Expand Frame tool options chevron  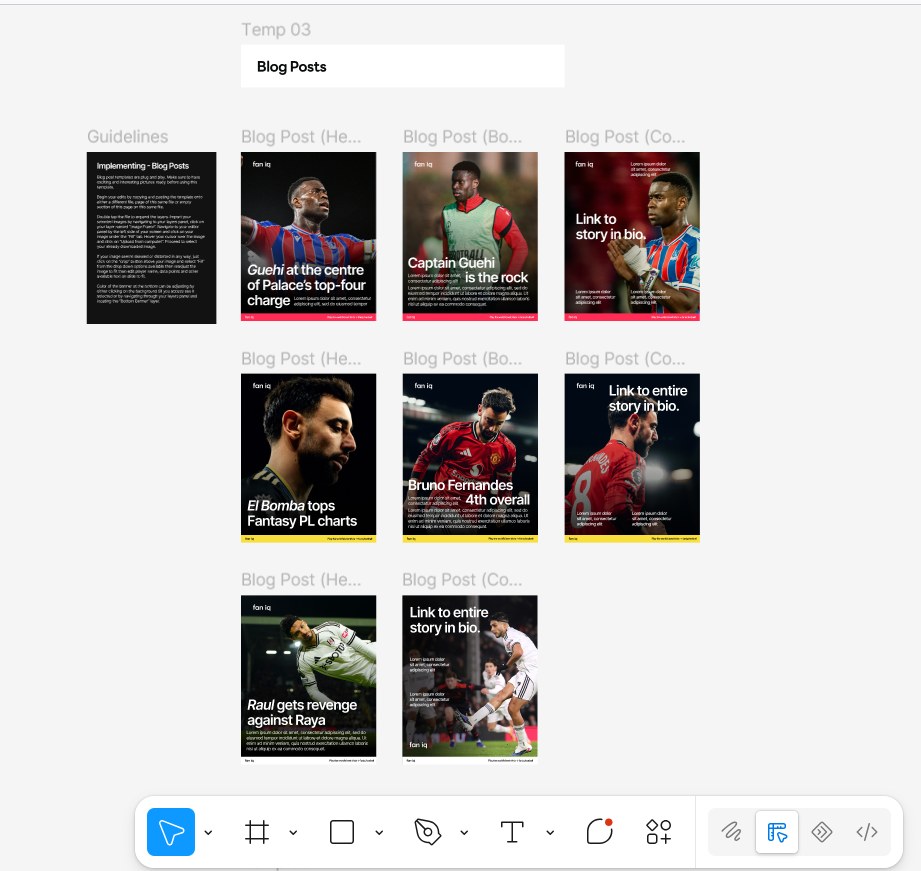(x=293, y=832)
